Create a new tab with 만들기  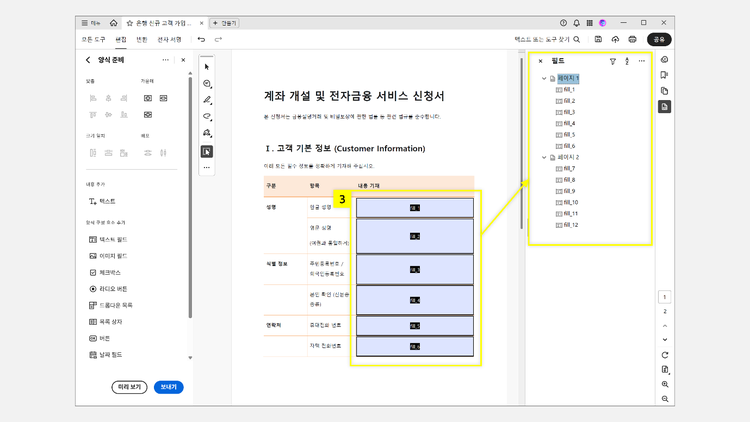pyautogui.click(x=225, y=23)
